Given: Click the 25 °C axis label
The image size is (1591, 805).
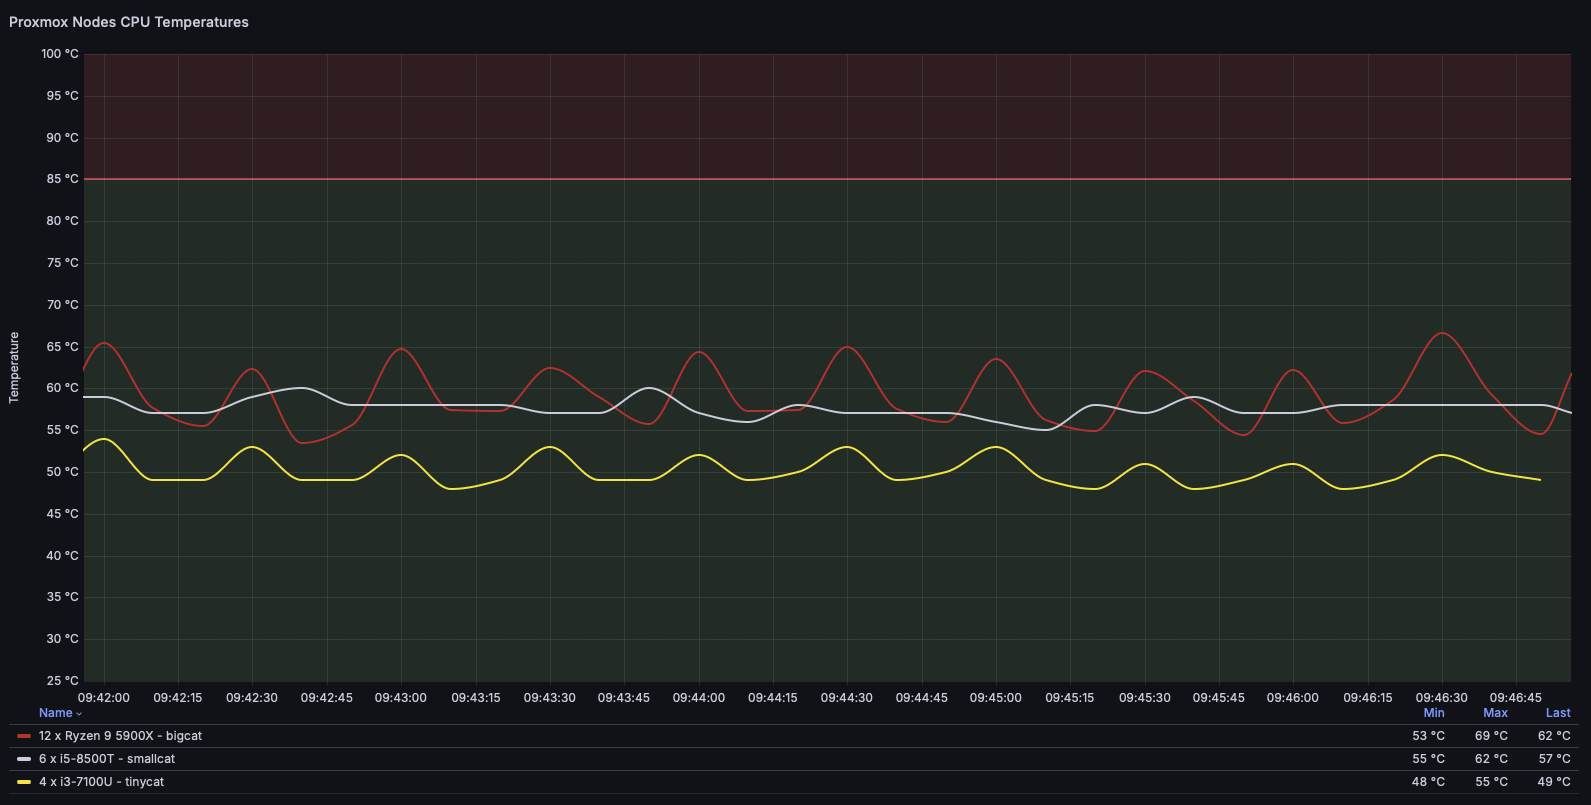Looking at the screenshot, I should (x=62, y=681).
